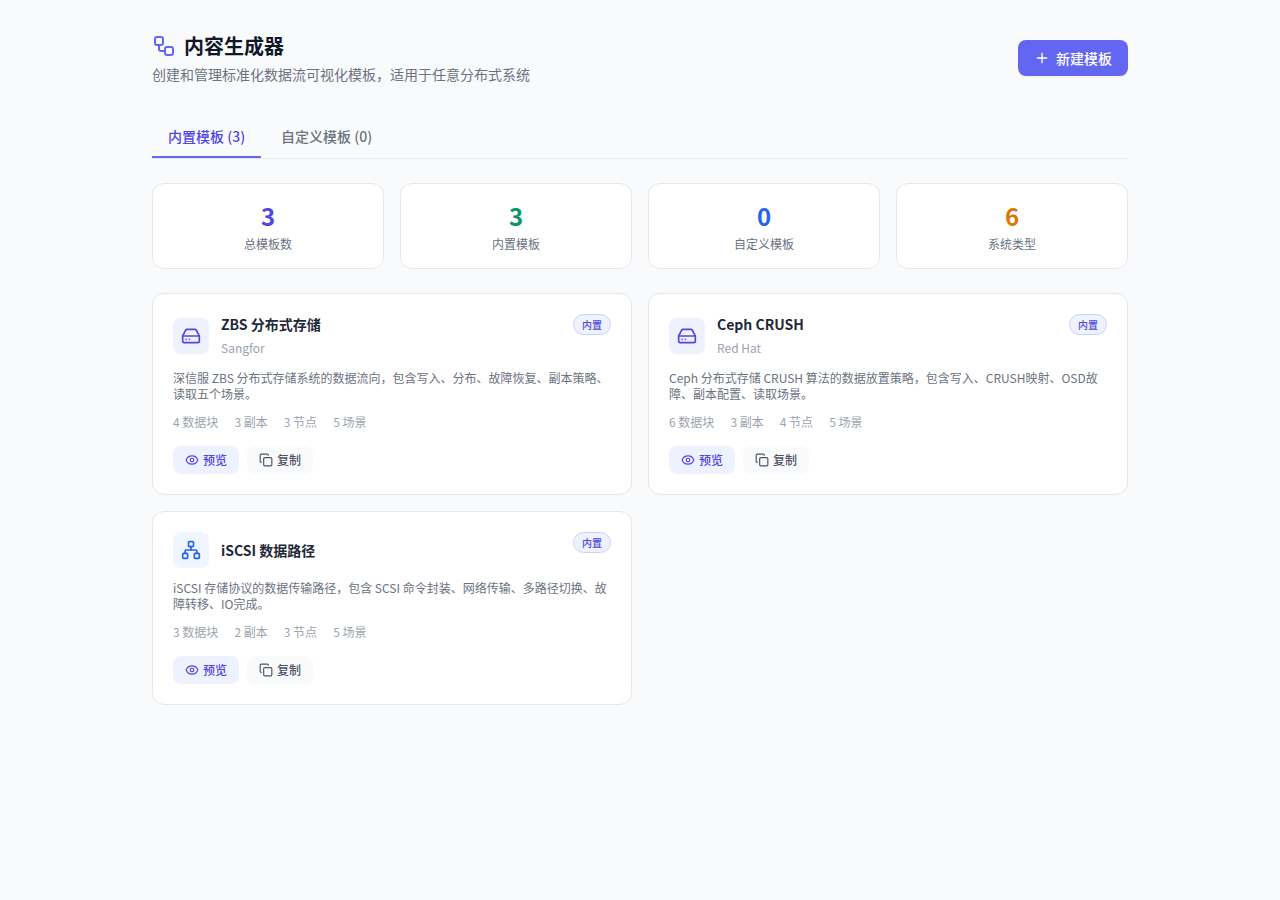Select the 内置模板 count card

[516, 226]
